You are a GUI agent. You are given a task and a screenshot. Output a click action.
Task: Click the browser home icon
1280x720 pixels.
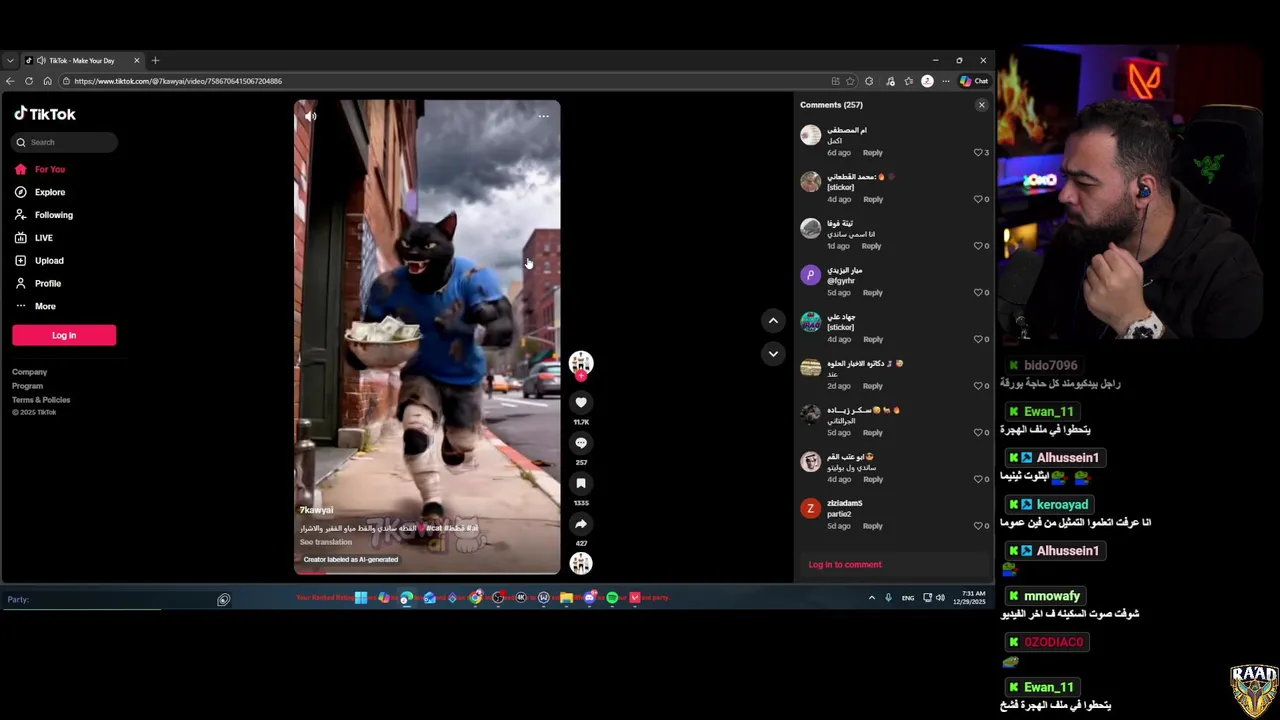47,81
